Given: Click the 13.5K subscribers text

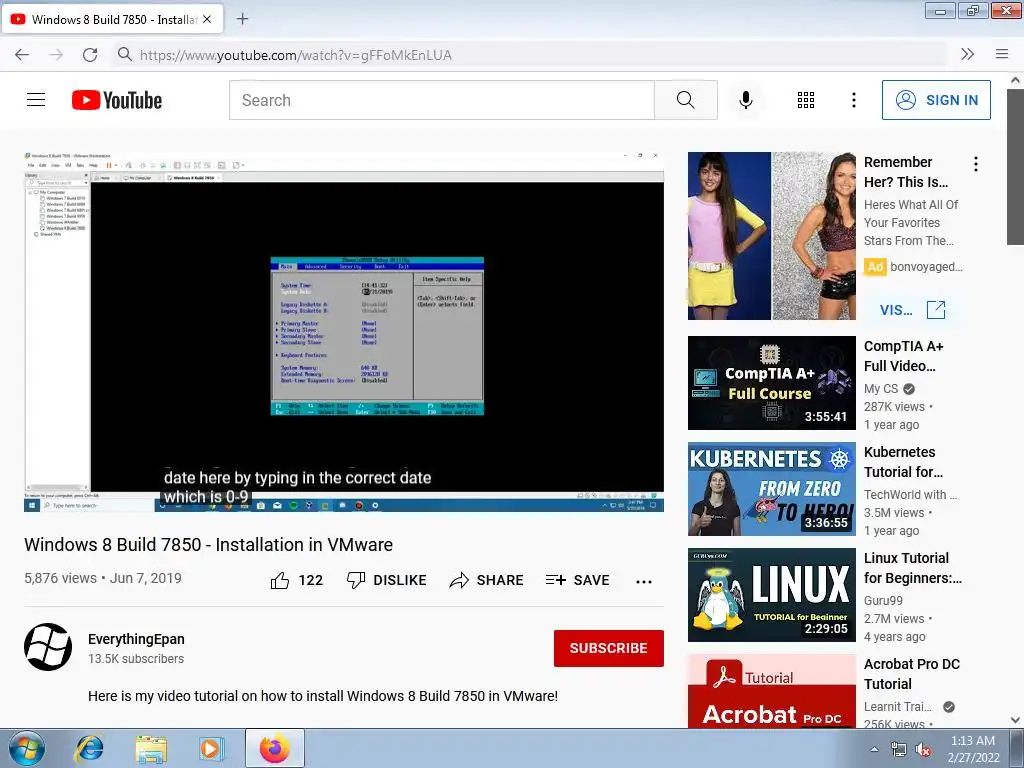Looking at the screenshot, I should [x=136, y=659].
